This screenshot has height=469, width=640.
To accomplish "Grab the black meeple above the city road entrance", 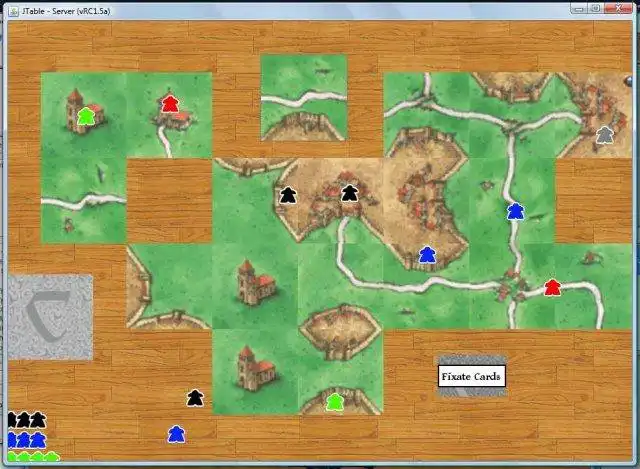I will [349, 193].
